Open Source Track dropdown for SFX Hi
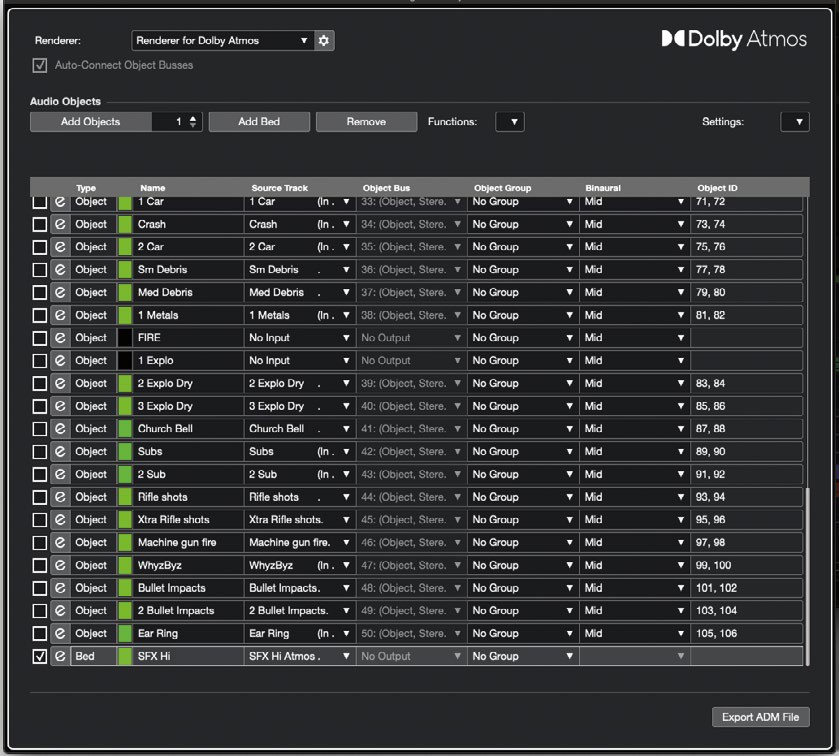839x756 pixels. tap(300, 656)
